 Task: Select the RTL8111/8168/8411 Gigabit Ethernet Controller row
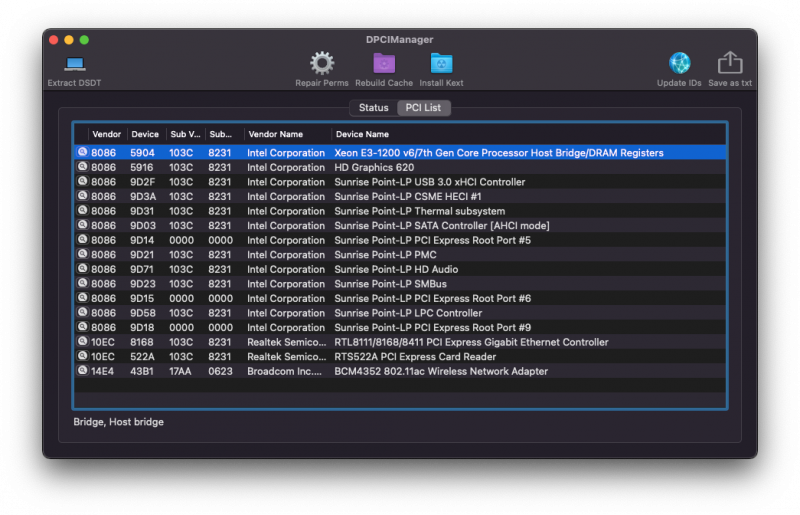click(470, 342)
